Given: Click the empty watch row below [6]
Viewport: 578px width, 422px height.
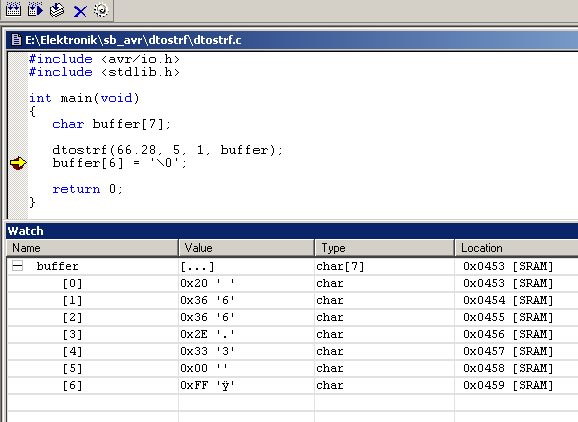Looking at the screenshot, I should pos(293,402).
